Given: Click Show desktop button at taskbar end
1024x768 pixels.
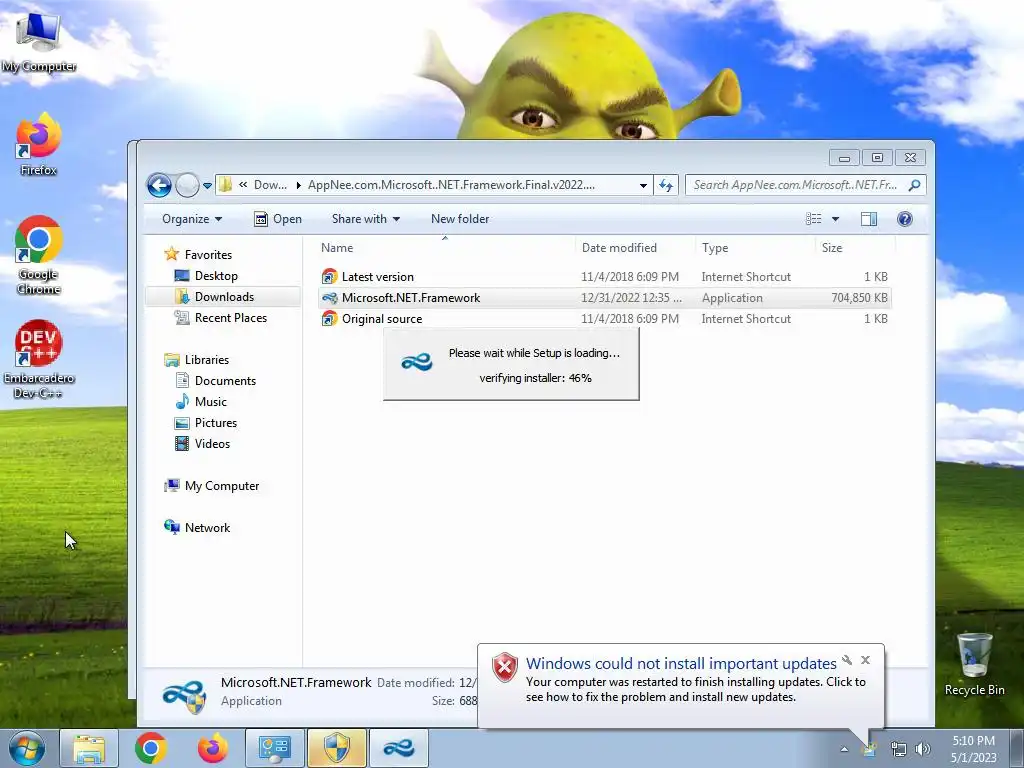Looking at the screenshot, I should pos(1017,748).
